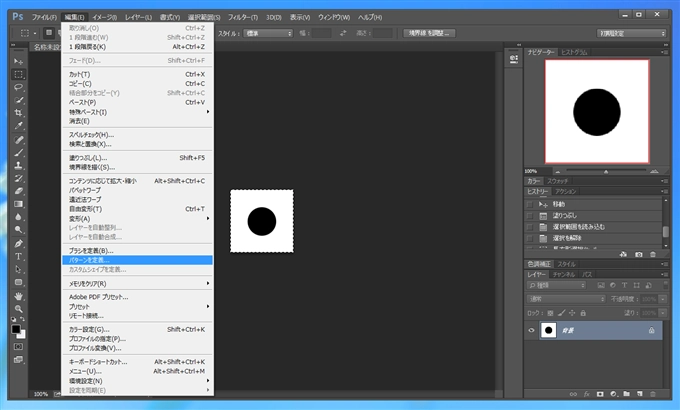
Task: Choose パターンを定義 menu item
Action: click(x=137, y=260)
